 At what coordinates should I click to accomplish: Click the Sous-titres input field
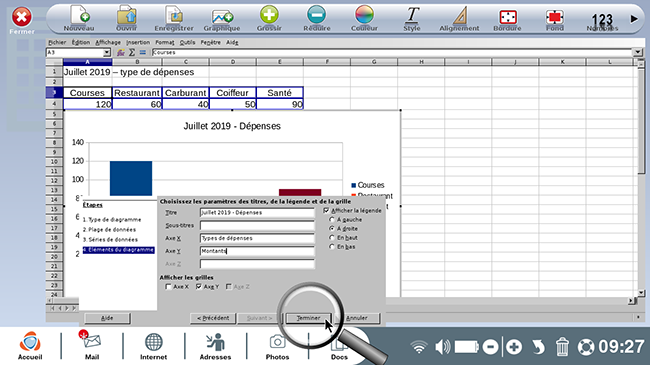click(x=257, y=225)
